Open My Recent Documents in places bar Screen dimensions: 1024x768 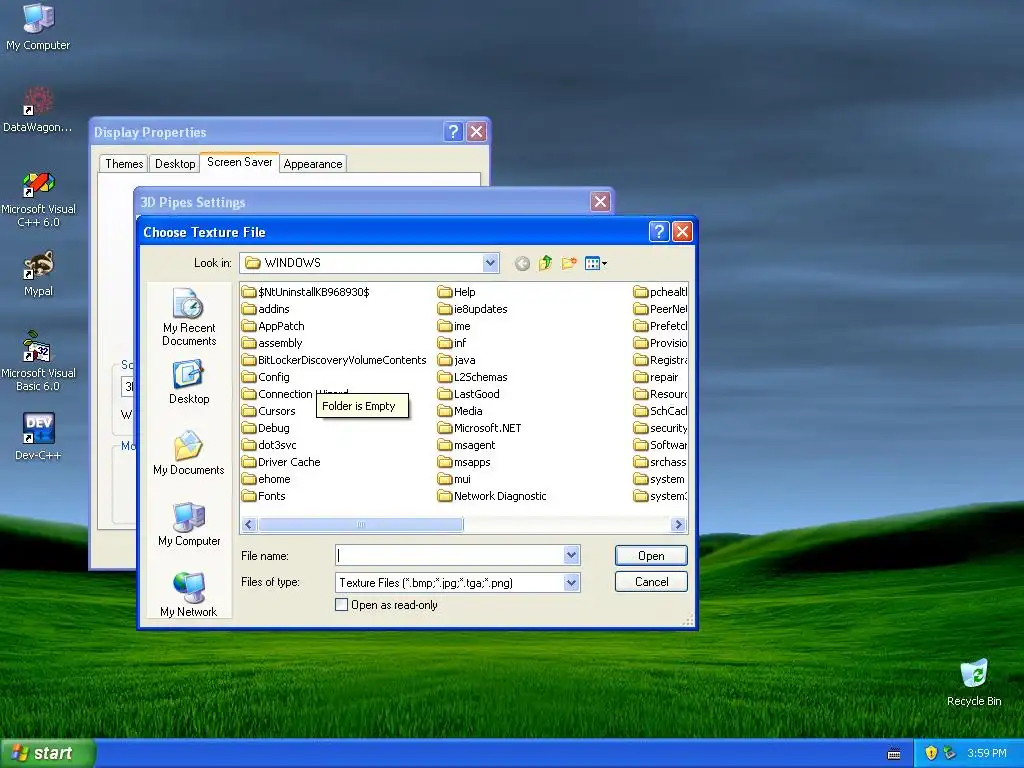(189, 317)
